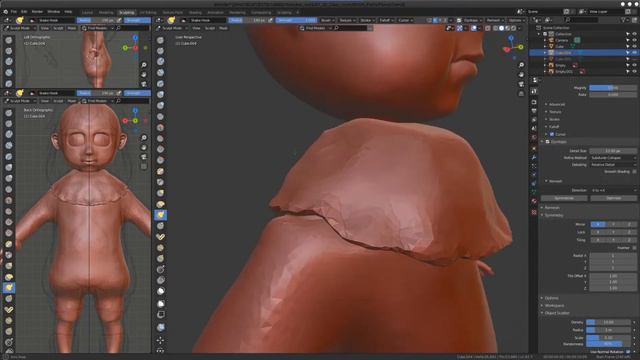Click the zoom magnifier in Left Orthographic viewport

click(144, 65)
